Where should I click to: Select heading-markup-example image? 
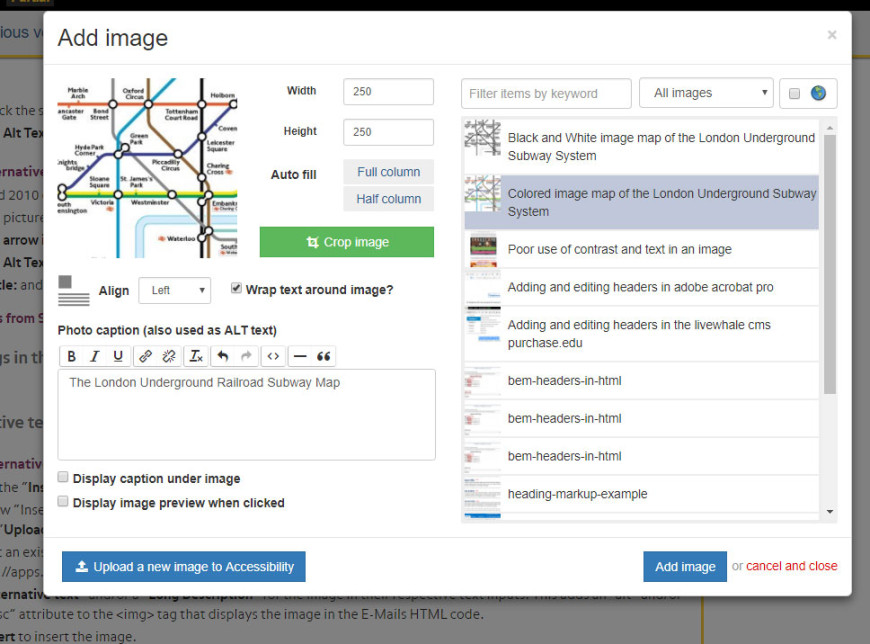tap(641, 494)
